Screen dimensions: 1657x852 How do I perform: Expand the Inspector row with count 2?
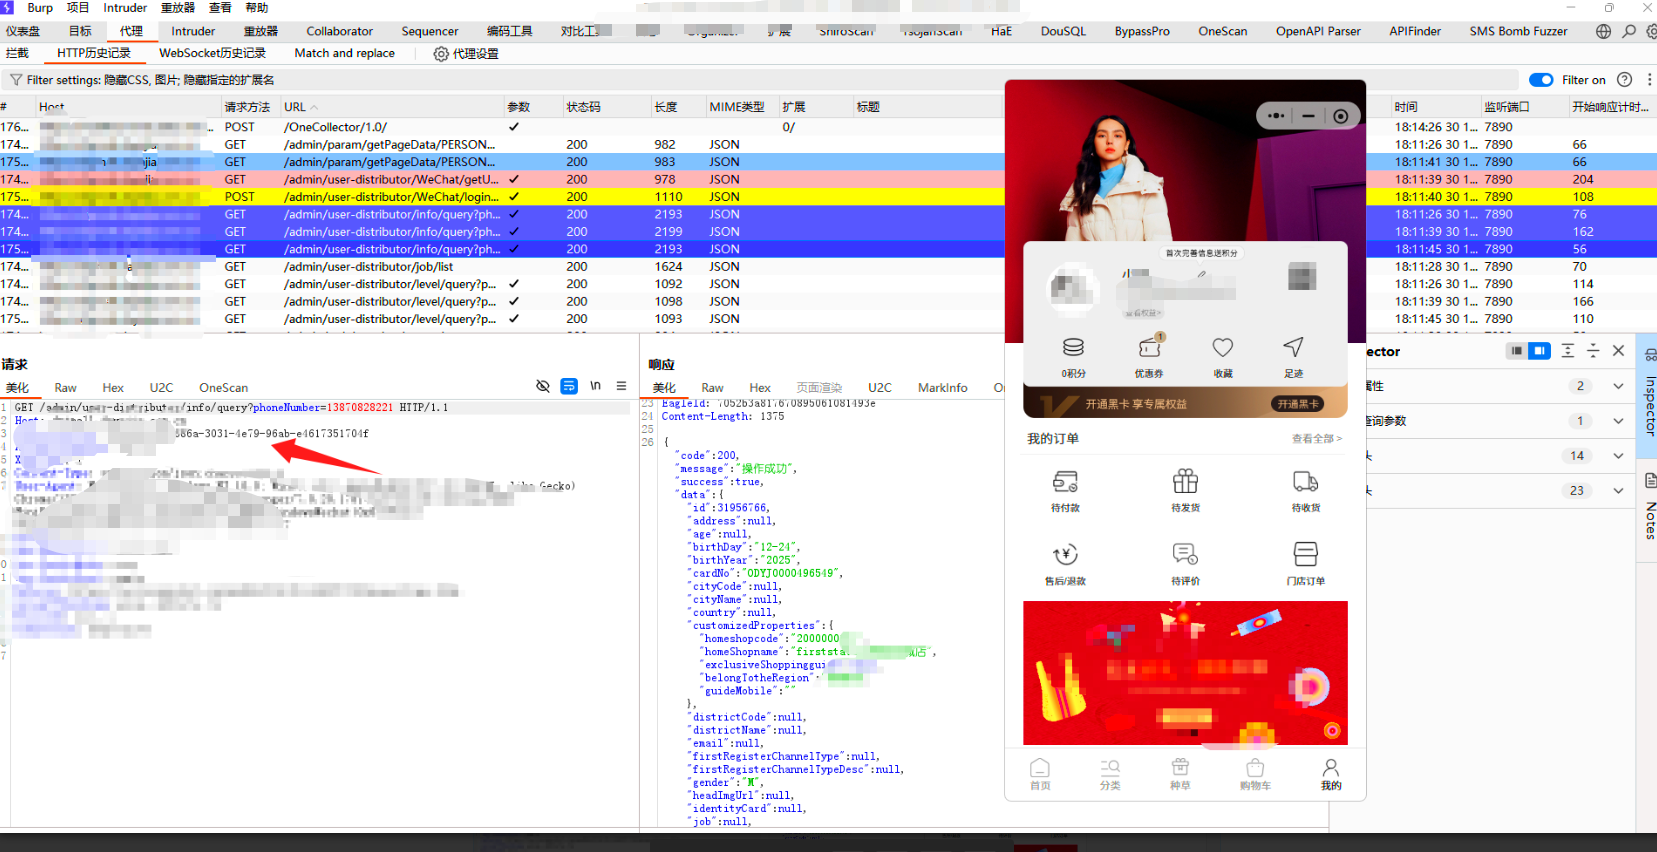click(x=1618, y=386)
